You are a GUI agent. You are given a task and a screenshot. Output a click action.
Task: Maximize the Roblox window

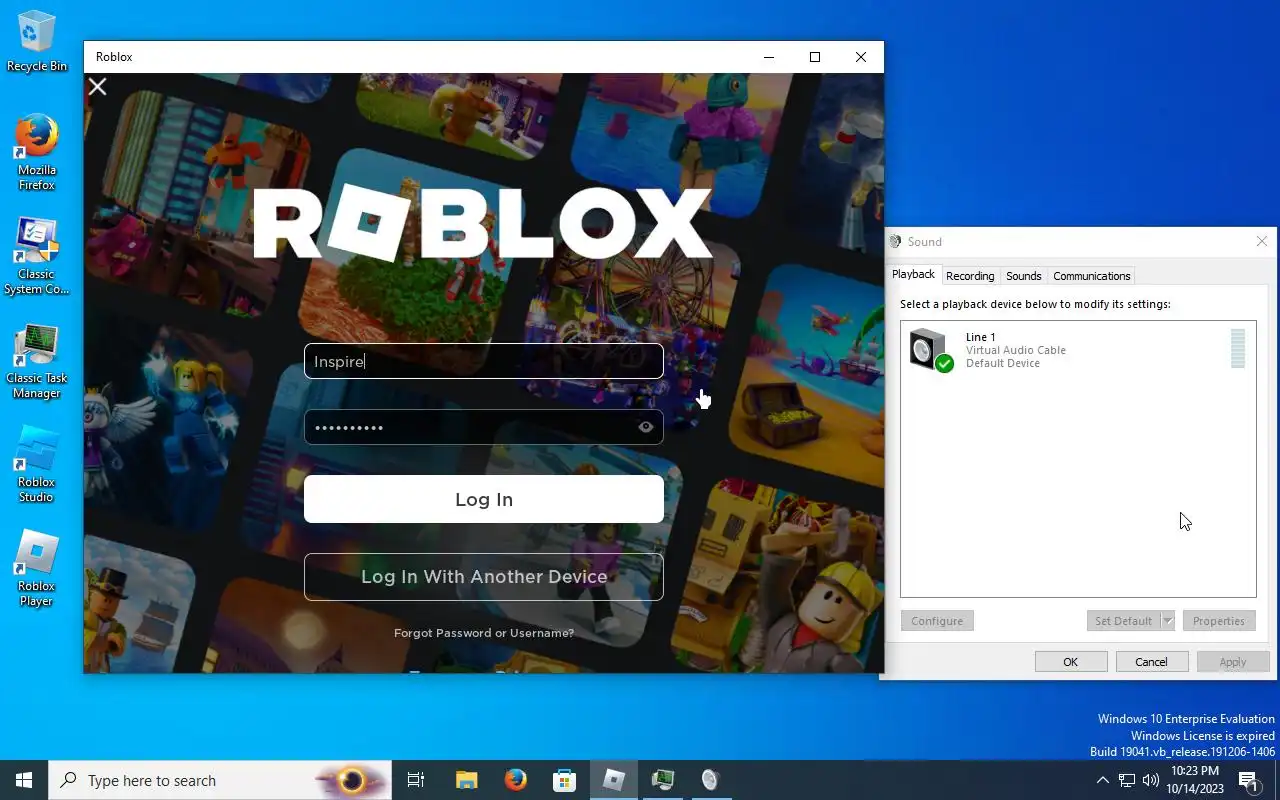[815, 57]
